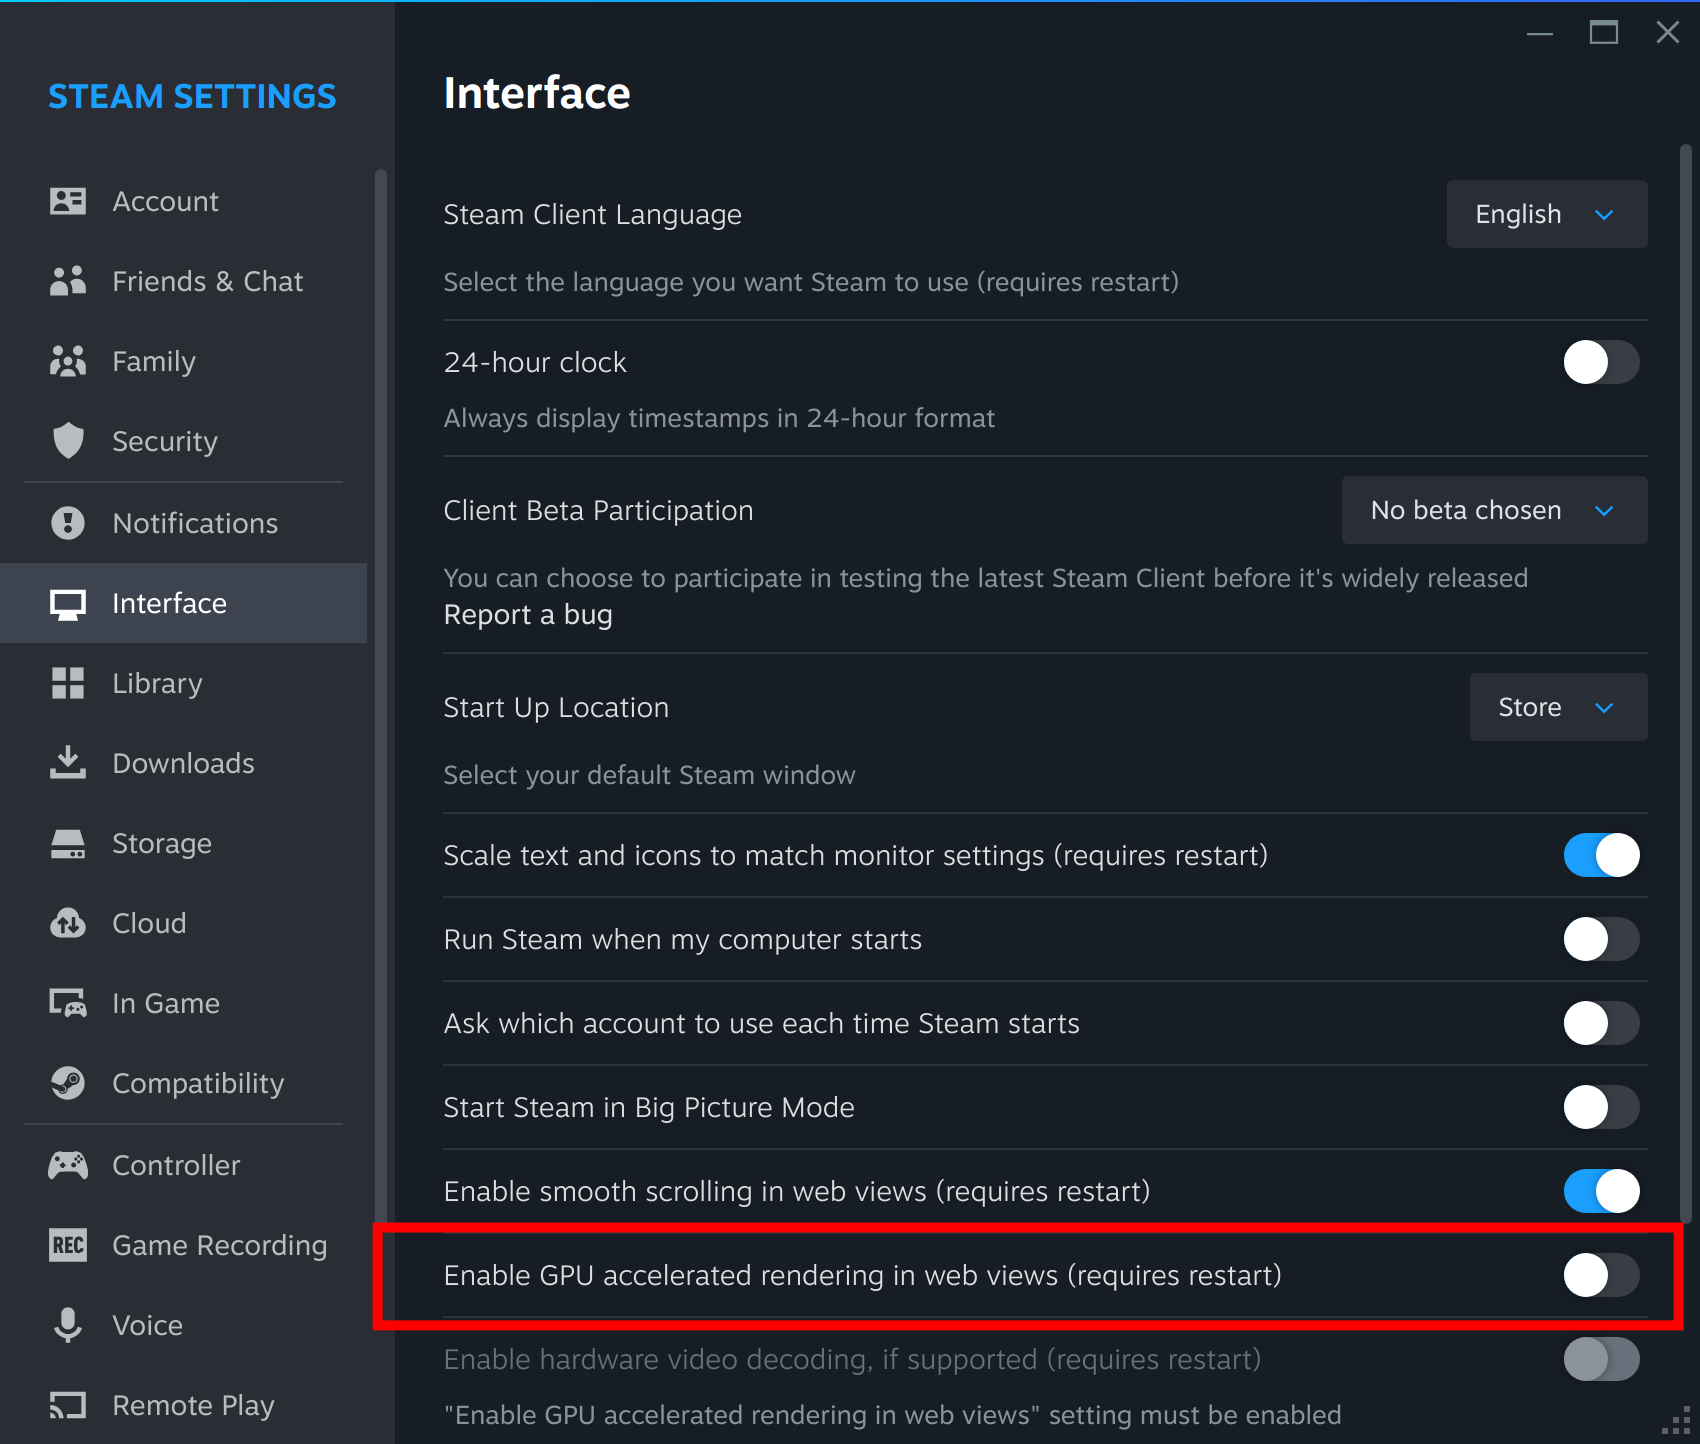Image resolution: width=1700 pixels, height=1444 pixels.
Task: Turn off smooth scrolling in web views
Action: pyautogui.click(x=1601, y=1191)
